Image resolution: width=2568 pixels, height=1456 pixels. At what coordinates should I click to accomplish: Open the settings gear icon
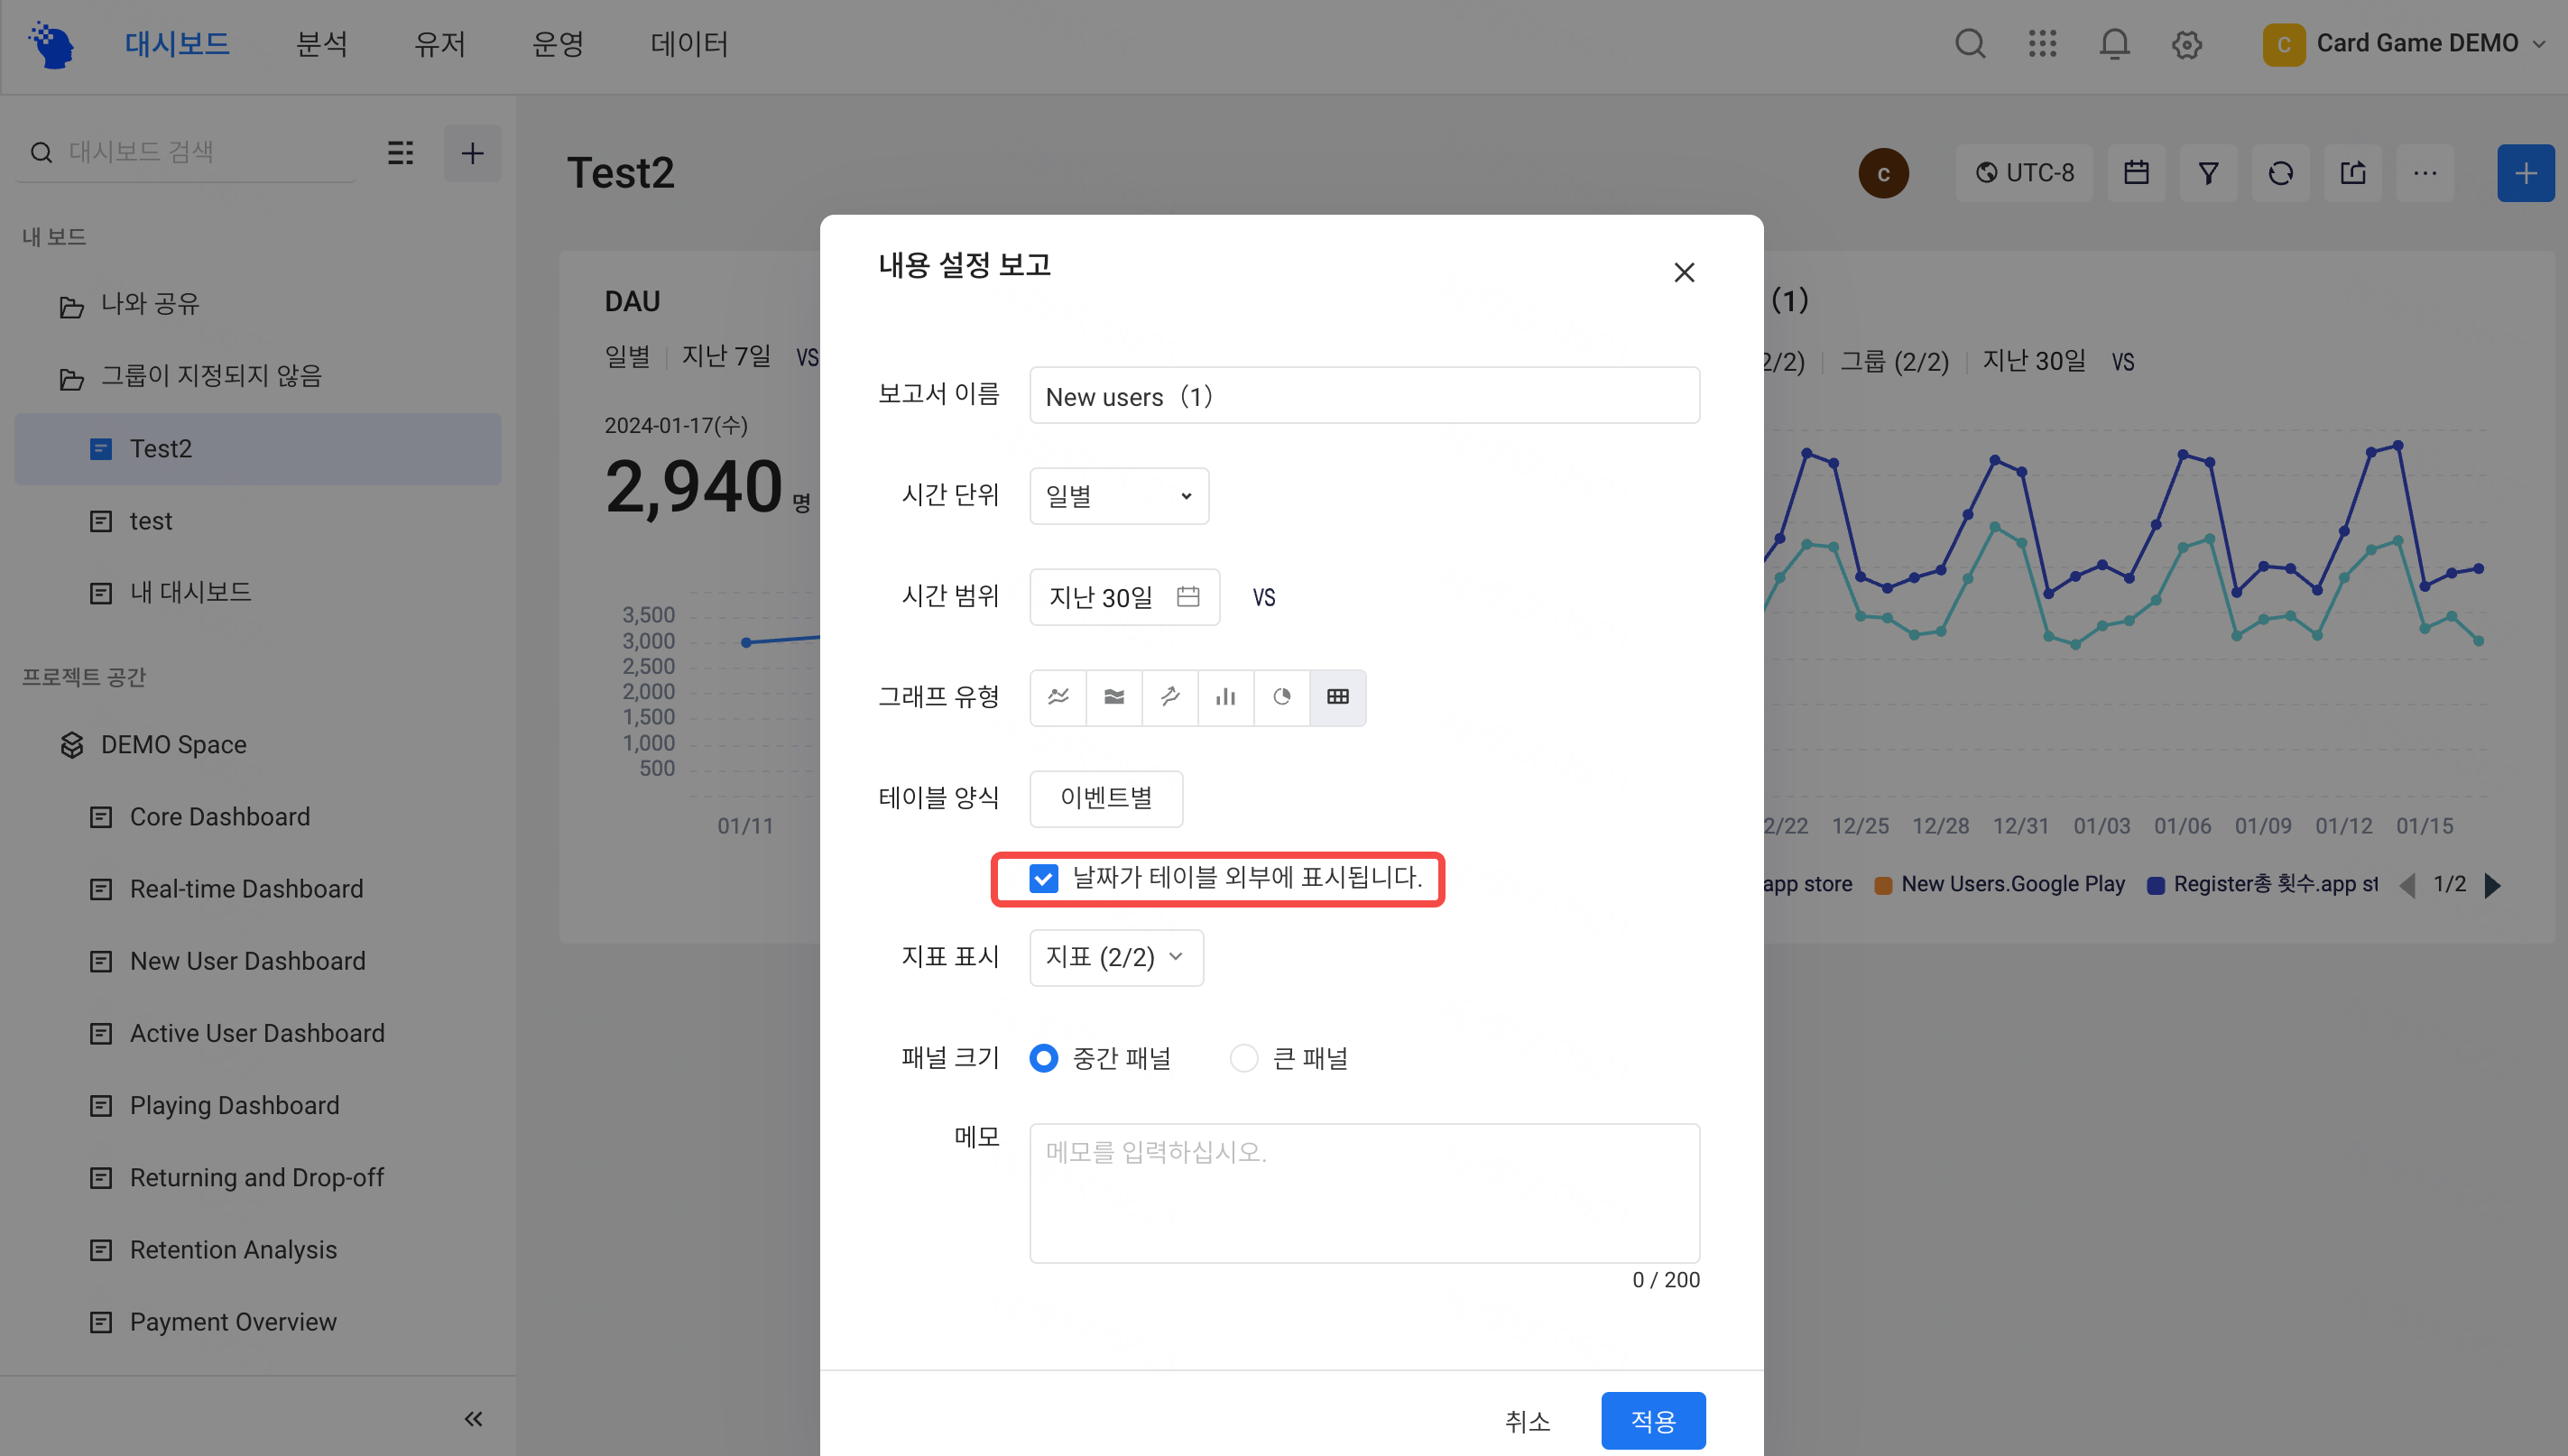coord(2187,44)
